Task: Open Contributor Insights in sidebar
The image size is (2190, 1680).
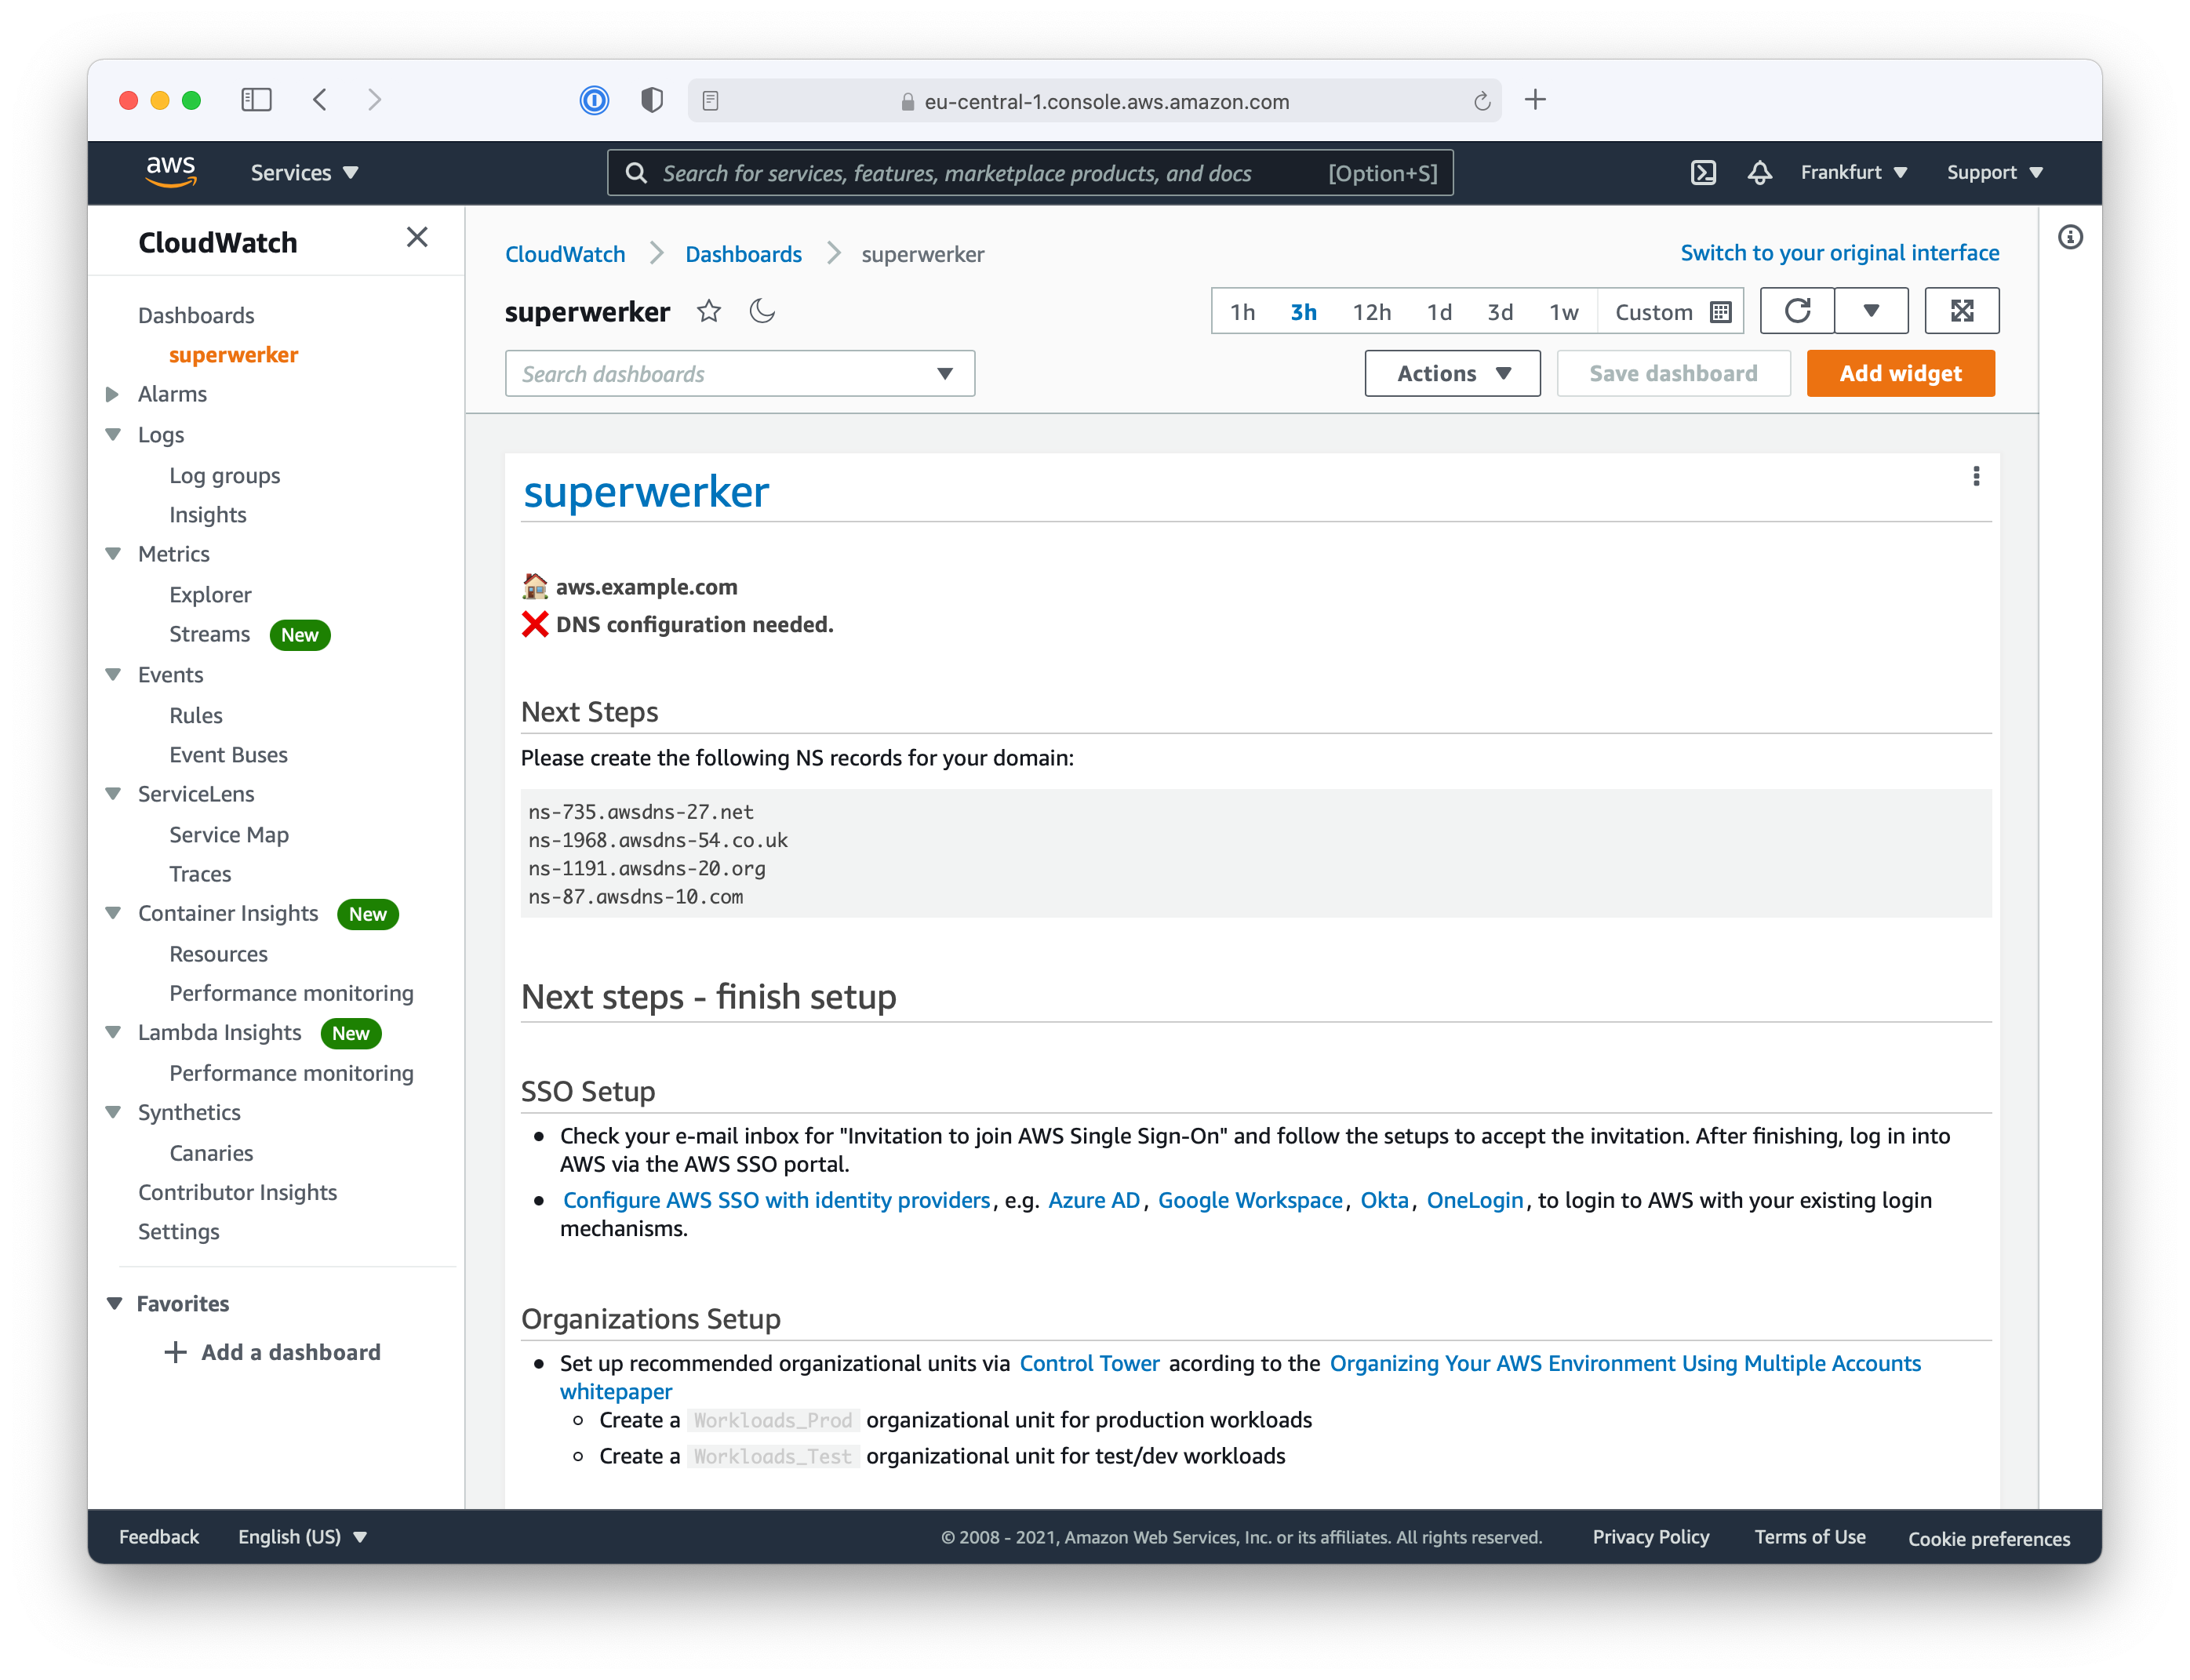Action: tap(237, 1192)
